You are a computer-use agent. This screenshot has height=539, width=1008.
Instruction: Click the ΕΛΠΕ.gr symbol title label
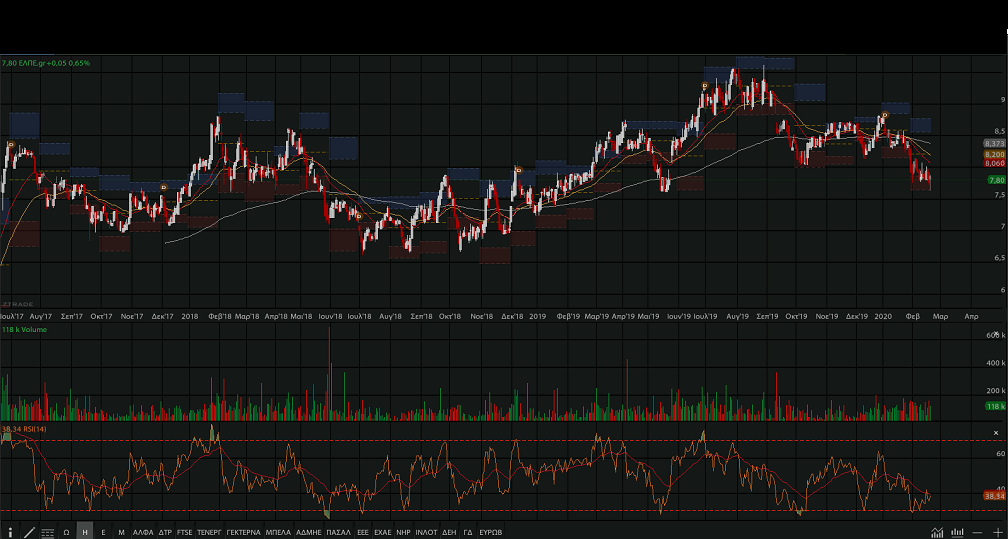(x=46, y=63)
